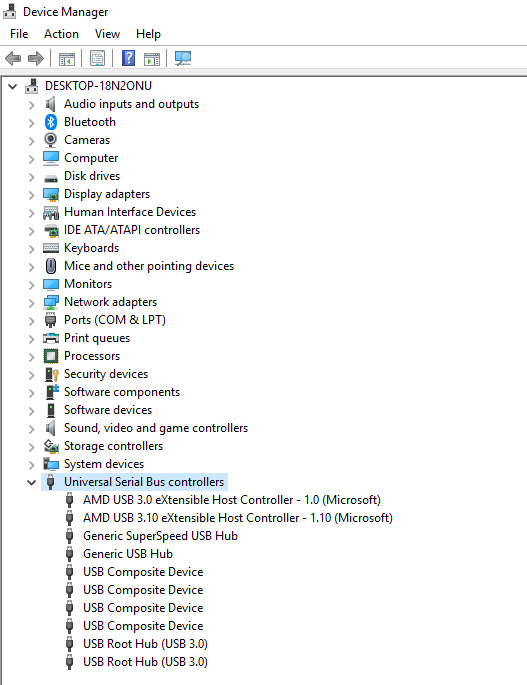Screen dimensions: 527x685
Task: Click the blue Help toolbar icon
Action: pos(128,58)
